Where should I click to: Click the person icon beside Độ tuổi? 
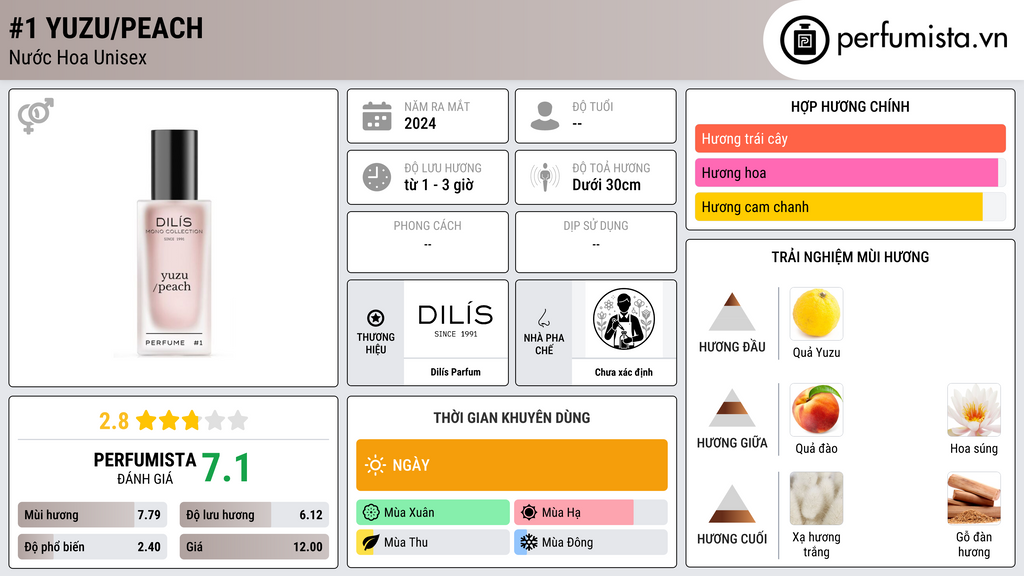tap(545, 116)
